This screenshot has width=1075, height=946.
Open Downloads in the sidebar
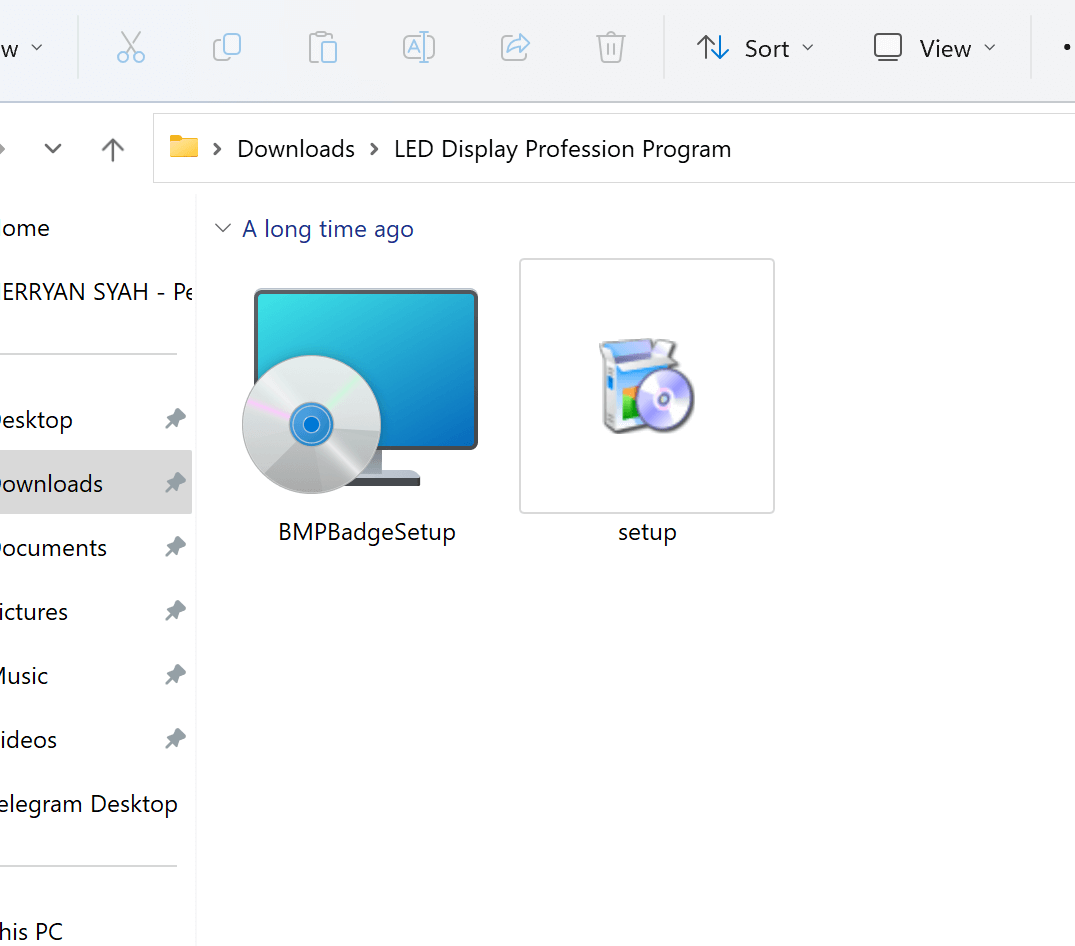click(52, 484)
